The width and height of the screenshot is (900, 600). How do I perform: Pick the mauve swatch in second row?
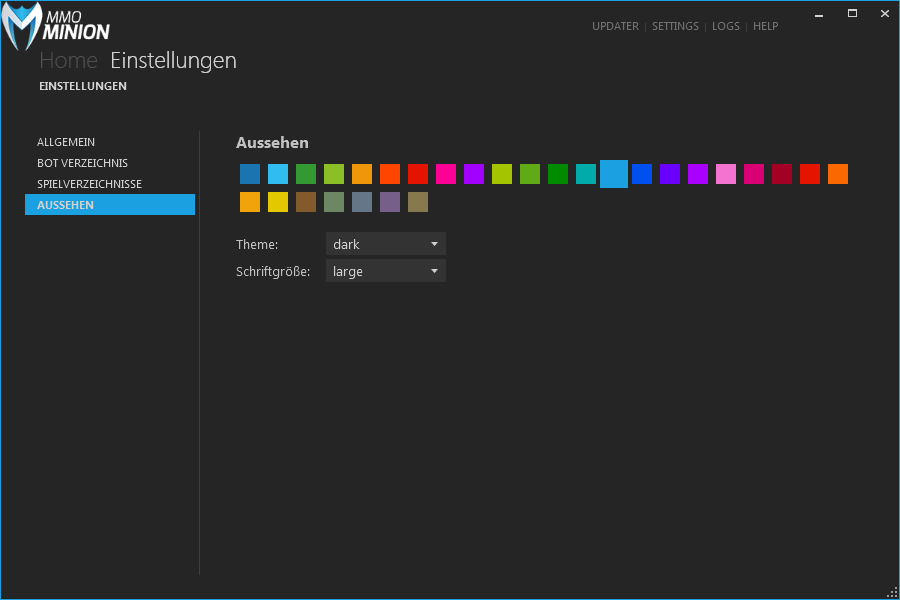[x=390, y=202]
